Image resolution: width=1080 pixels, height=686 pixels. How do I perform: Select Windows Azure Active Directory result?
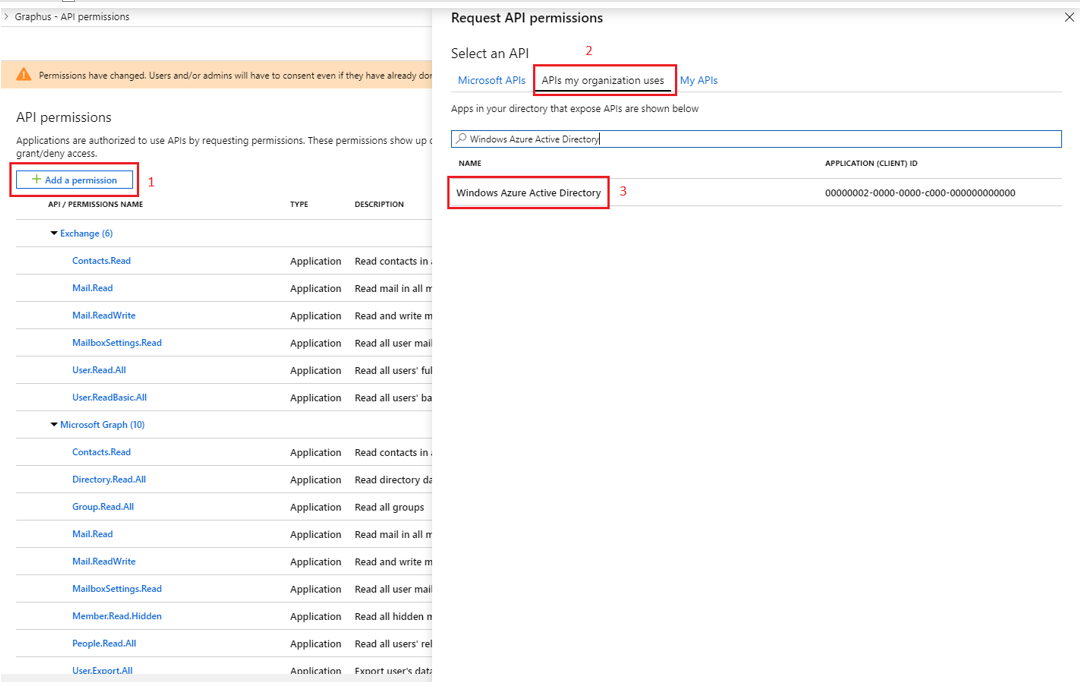click(528, 193)
